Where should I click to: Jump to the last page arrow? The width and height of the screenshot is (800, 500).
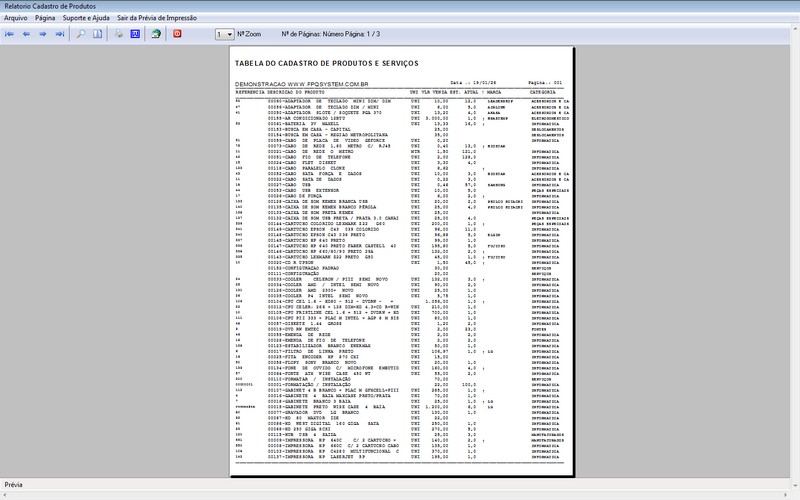(x=60, y=34)
